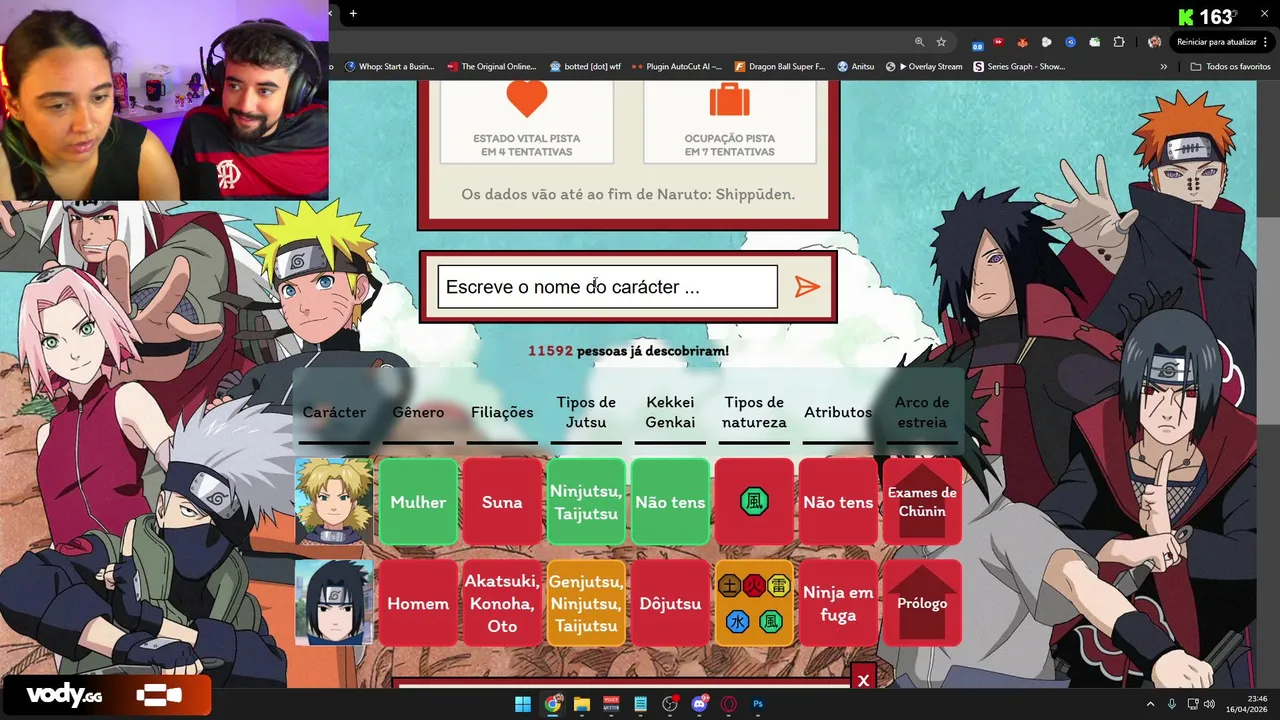This screenshot has height=720, width=1280.
Task: Close the bottom banner with the X
Action: pos(863,679)
